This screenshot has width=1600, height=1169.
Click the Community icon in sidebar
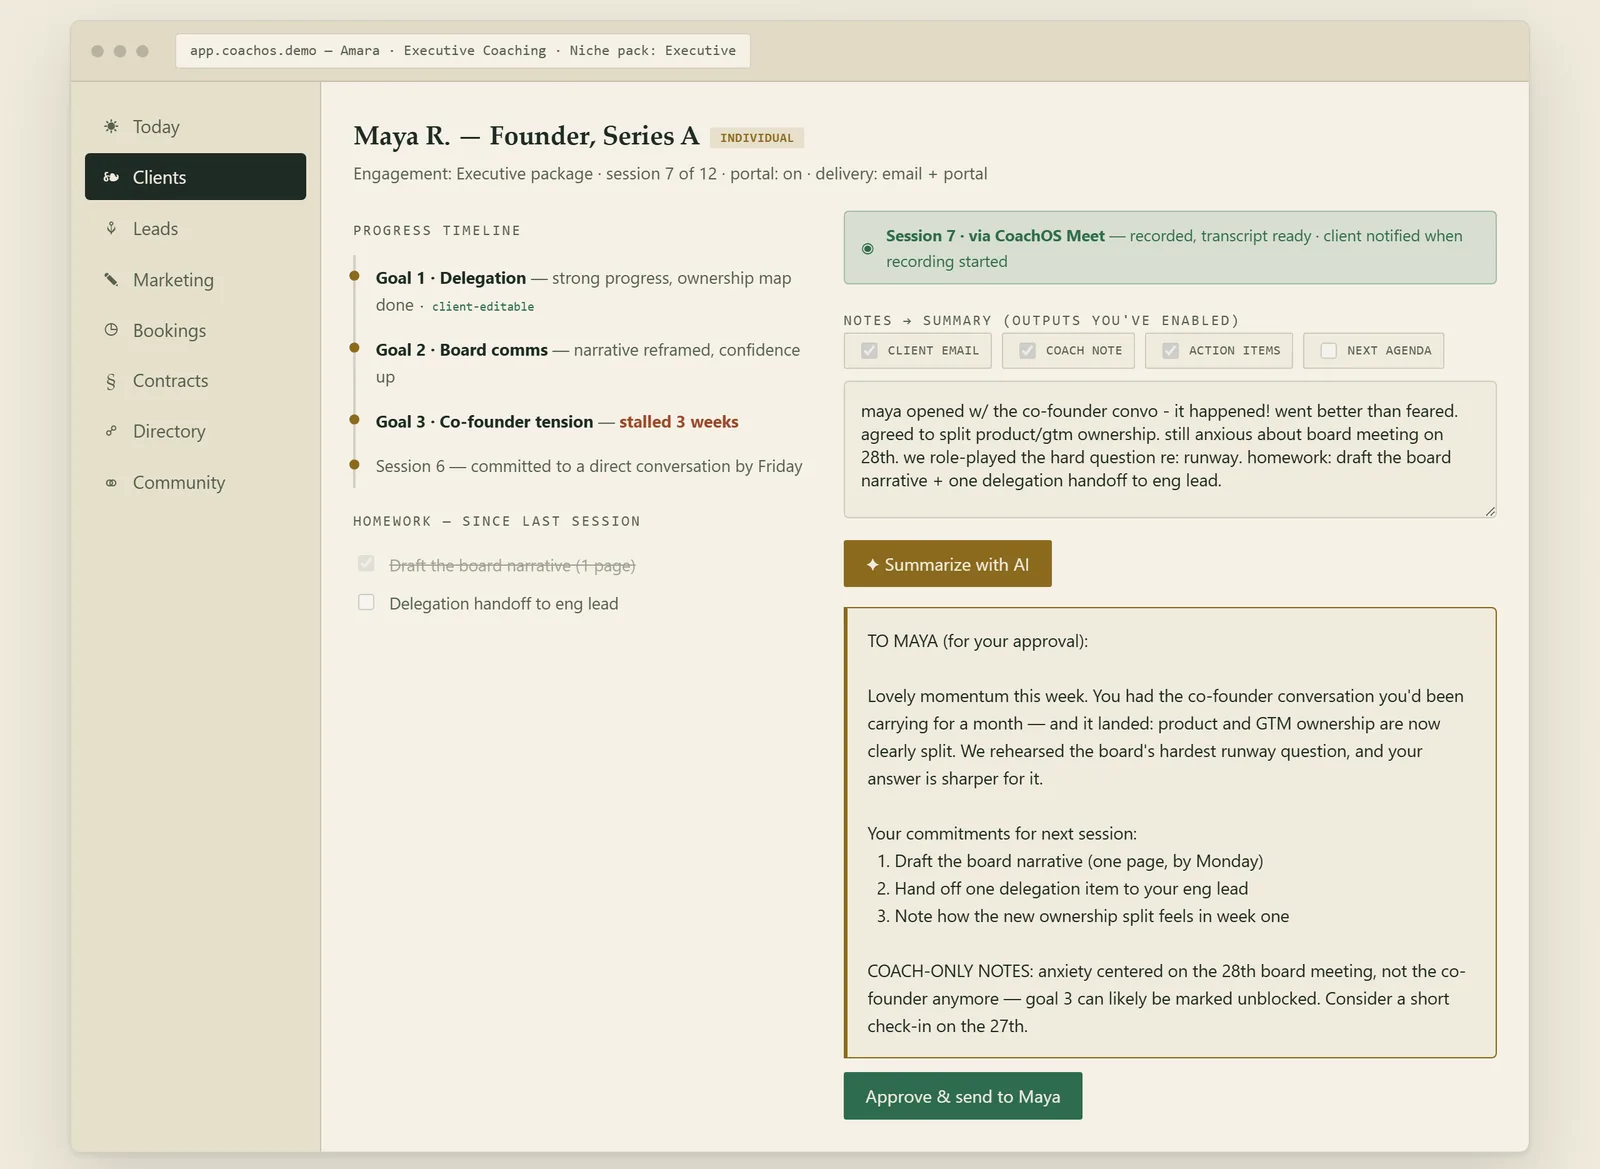111,482
